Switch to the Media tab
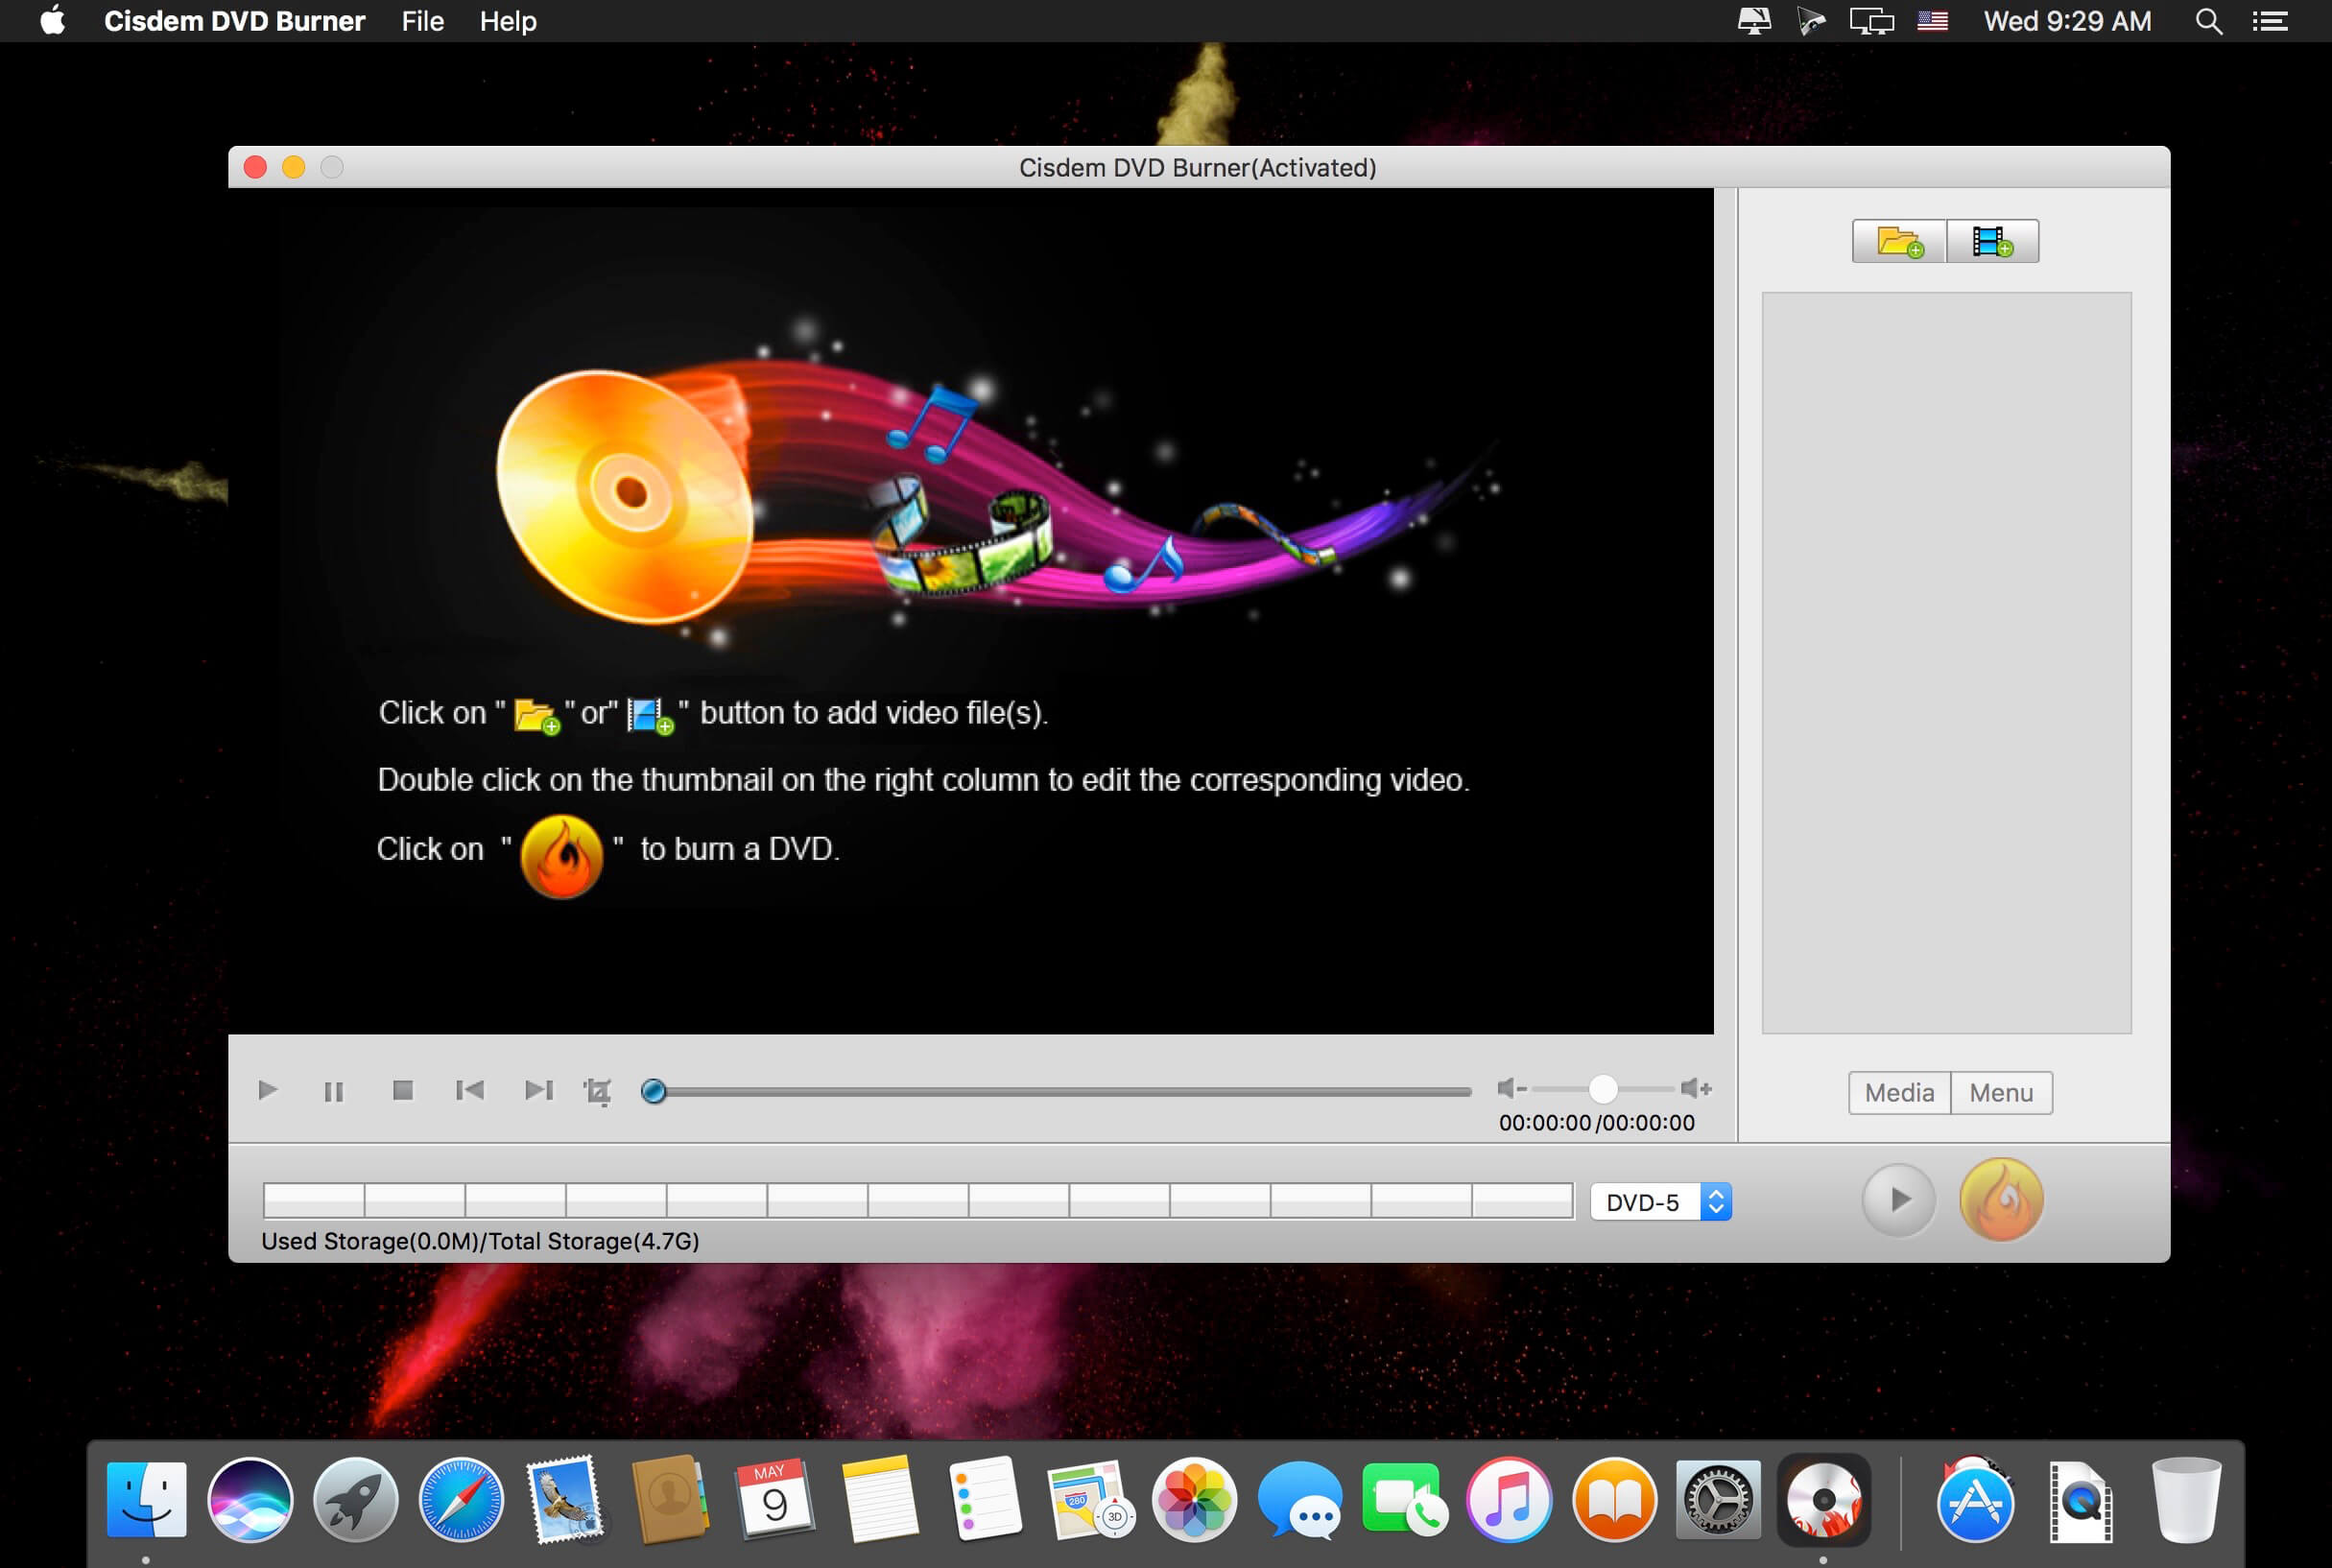The height and width of the screenshot is (1568, 2332). click(1897, 1092)
